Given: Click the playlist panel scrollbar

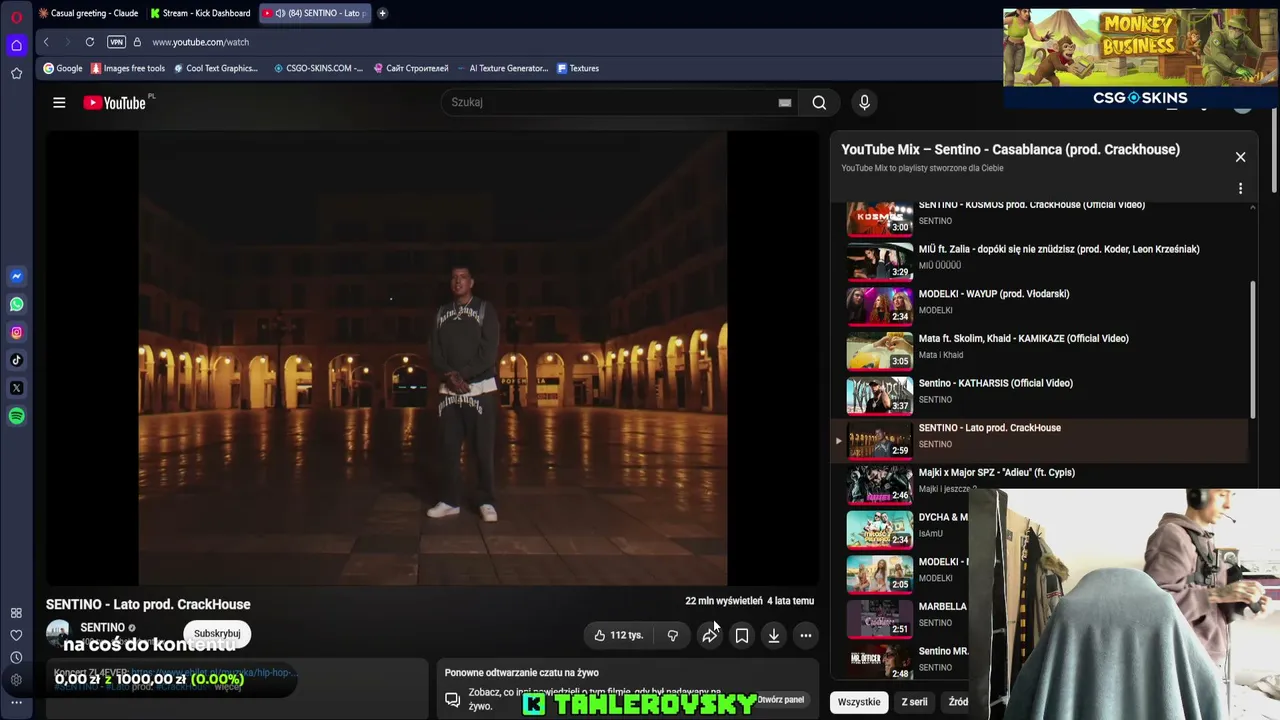Looking at the screenshot, I should point(1252,350).
